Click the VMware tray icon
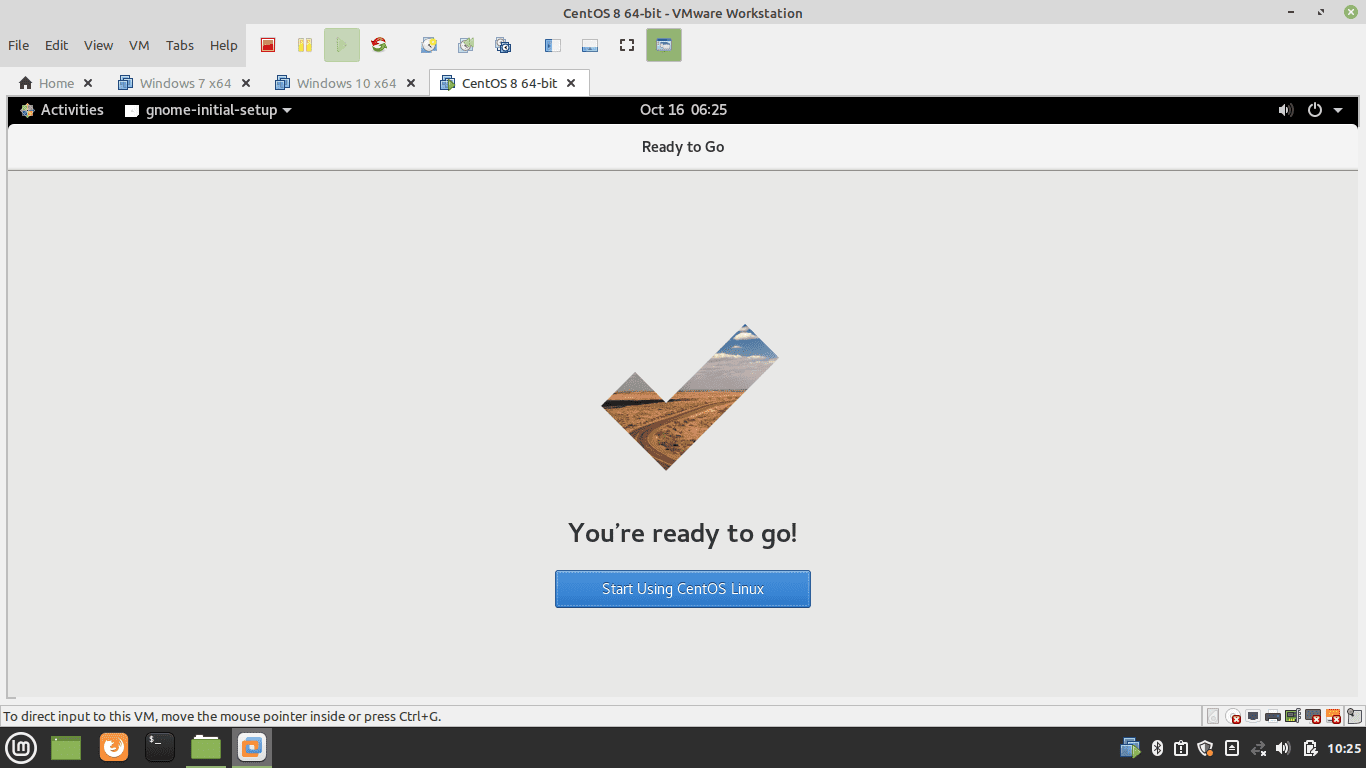 1131,748
